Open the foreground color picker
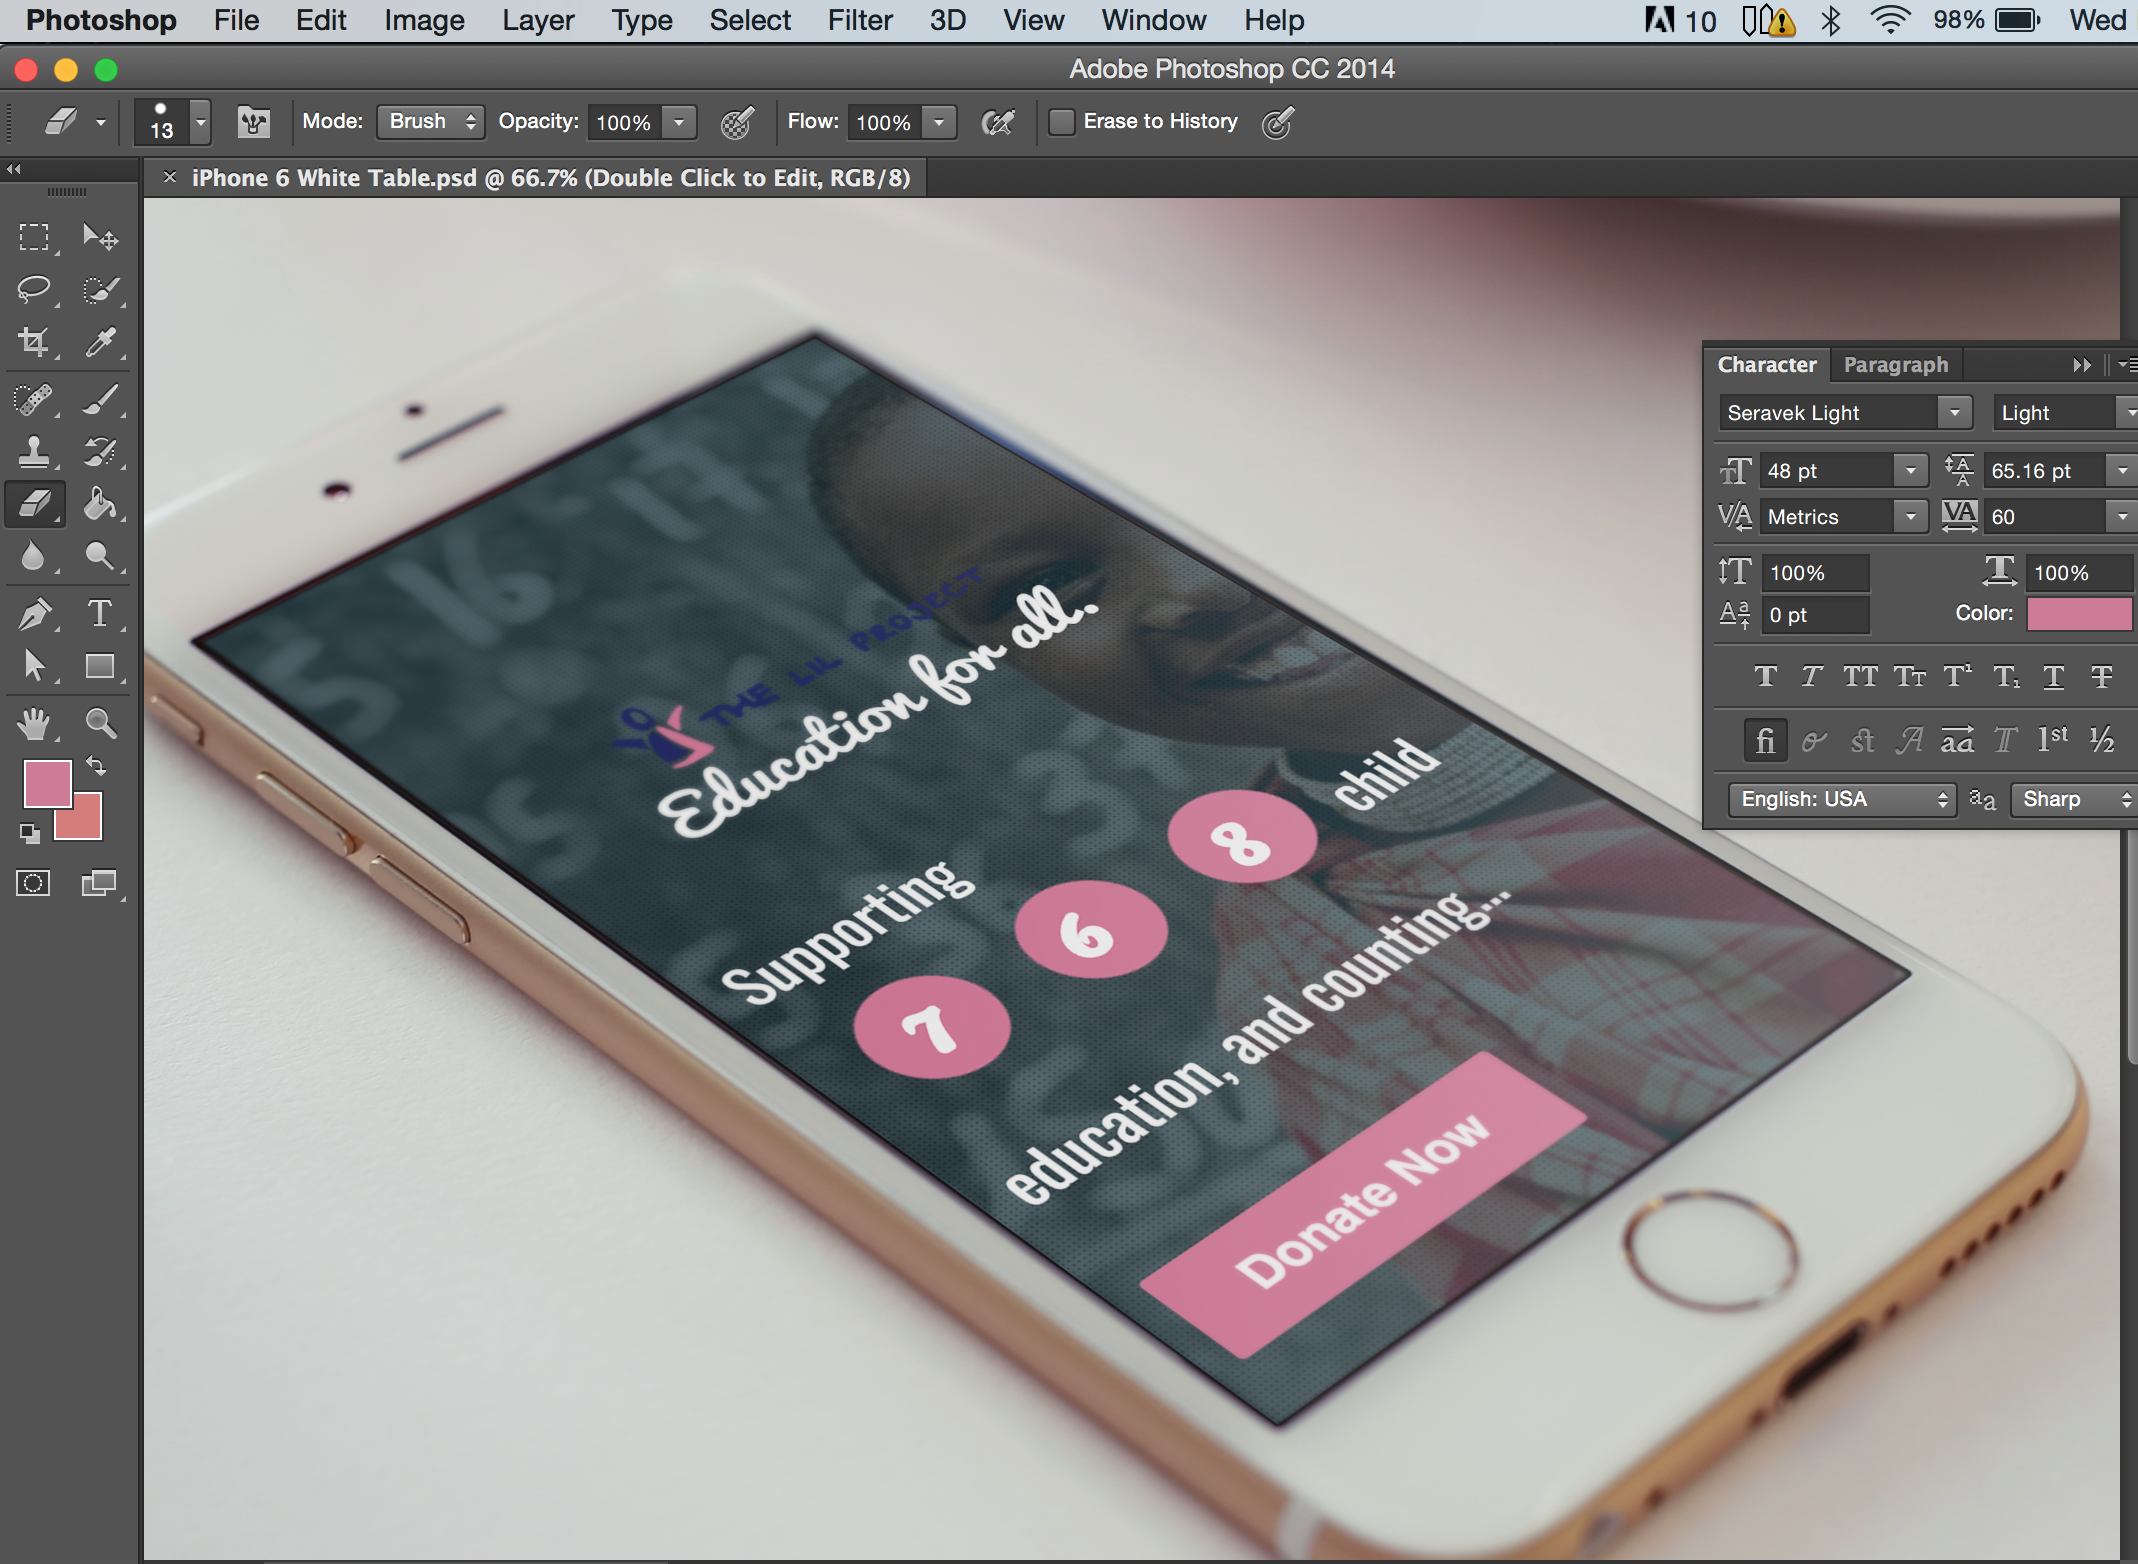Viewport: 2138px width, 1564px height. point(46,782)
